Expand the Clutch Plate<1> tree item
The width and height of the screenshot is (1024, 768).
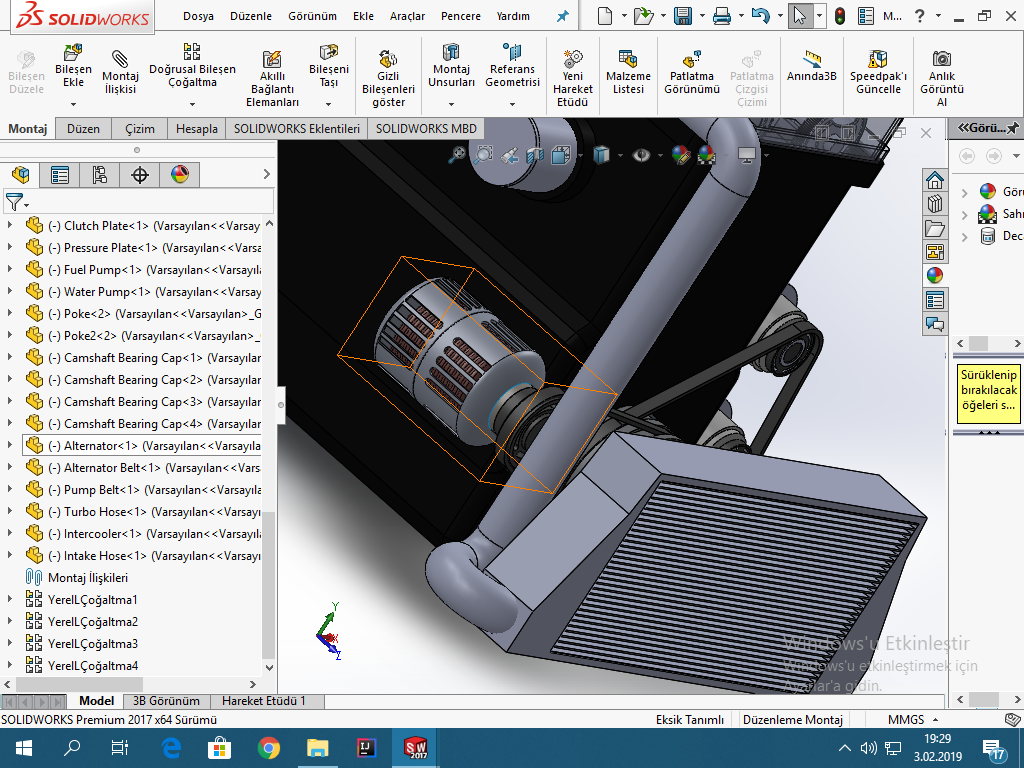(9, 225)
